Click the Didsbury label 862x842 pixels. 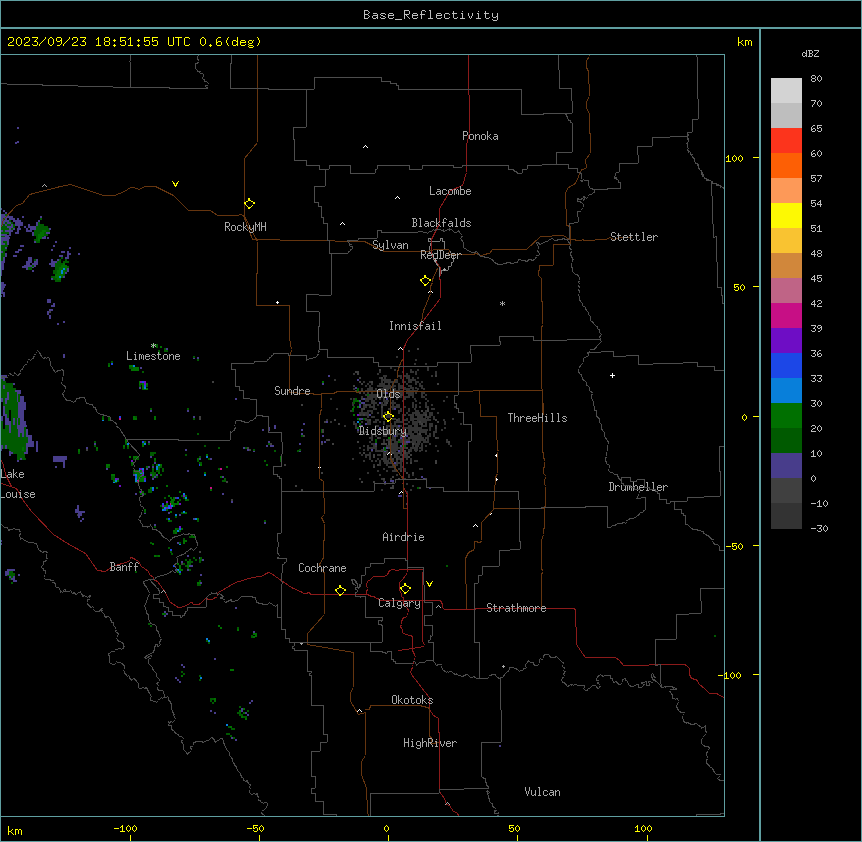[x=382, y=431]
